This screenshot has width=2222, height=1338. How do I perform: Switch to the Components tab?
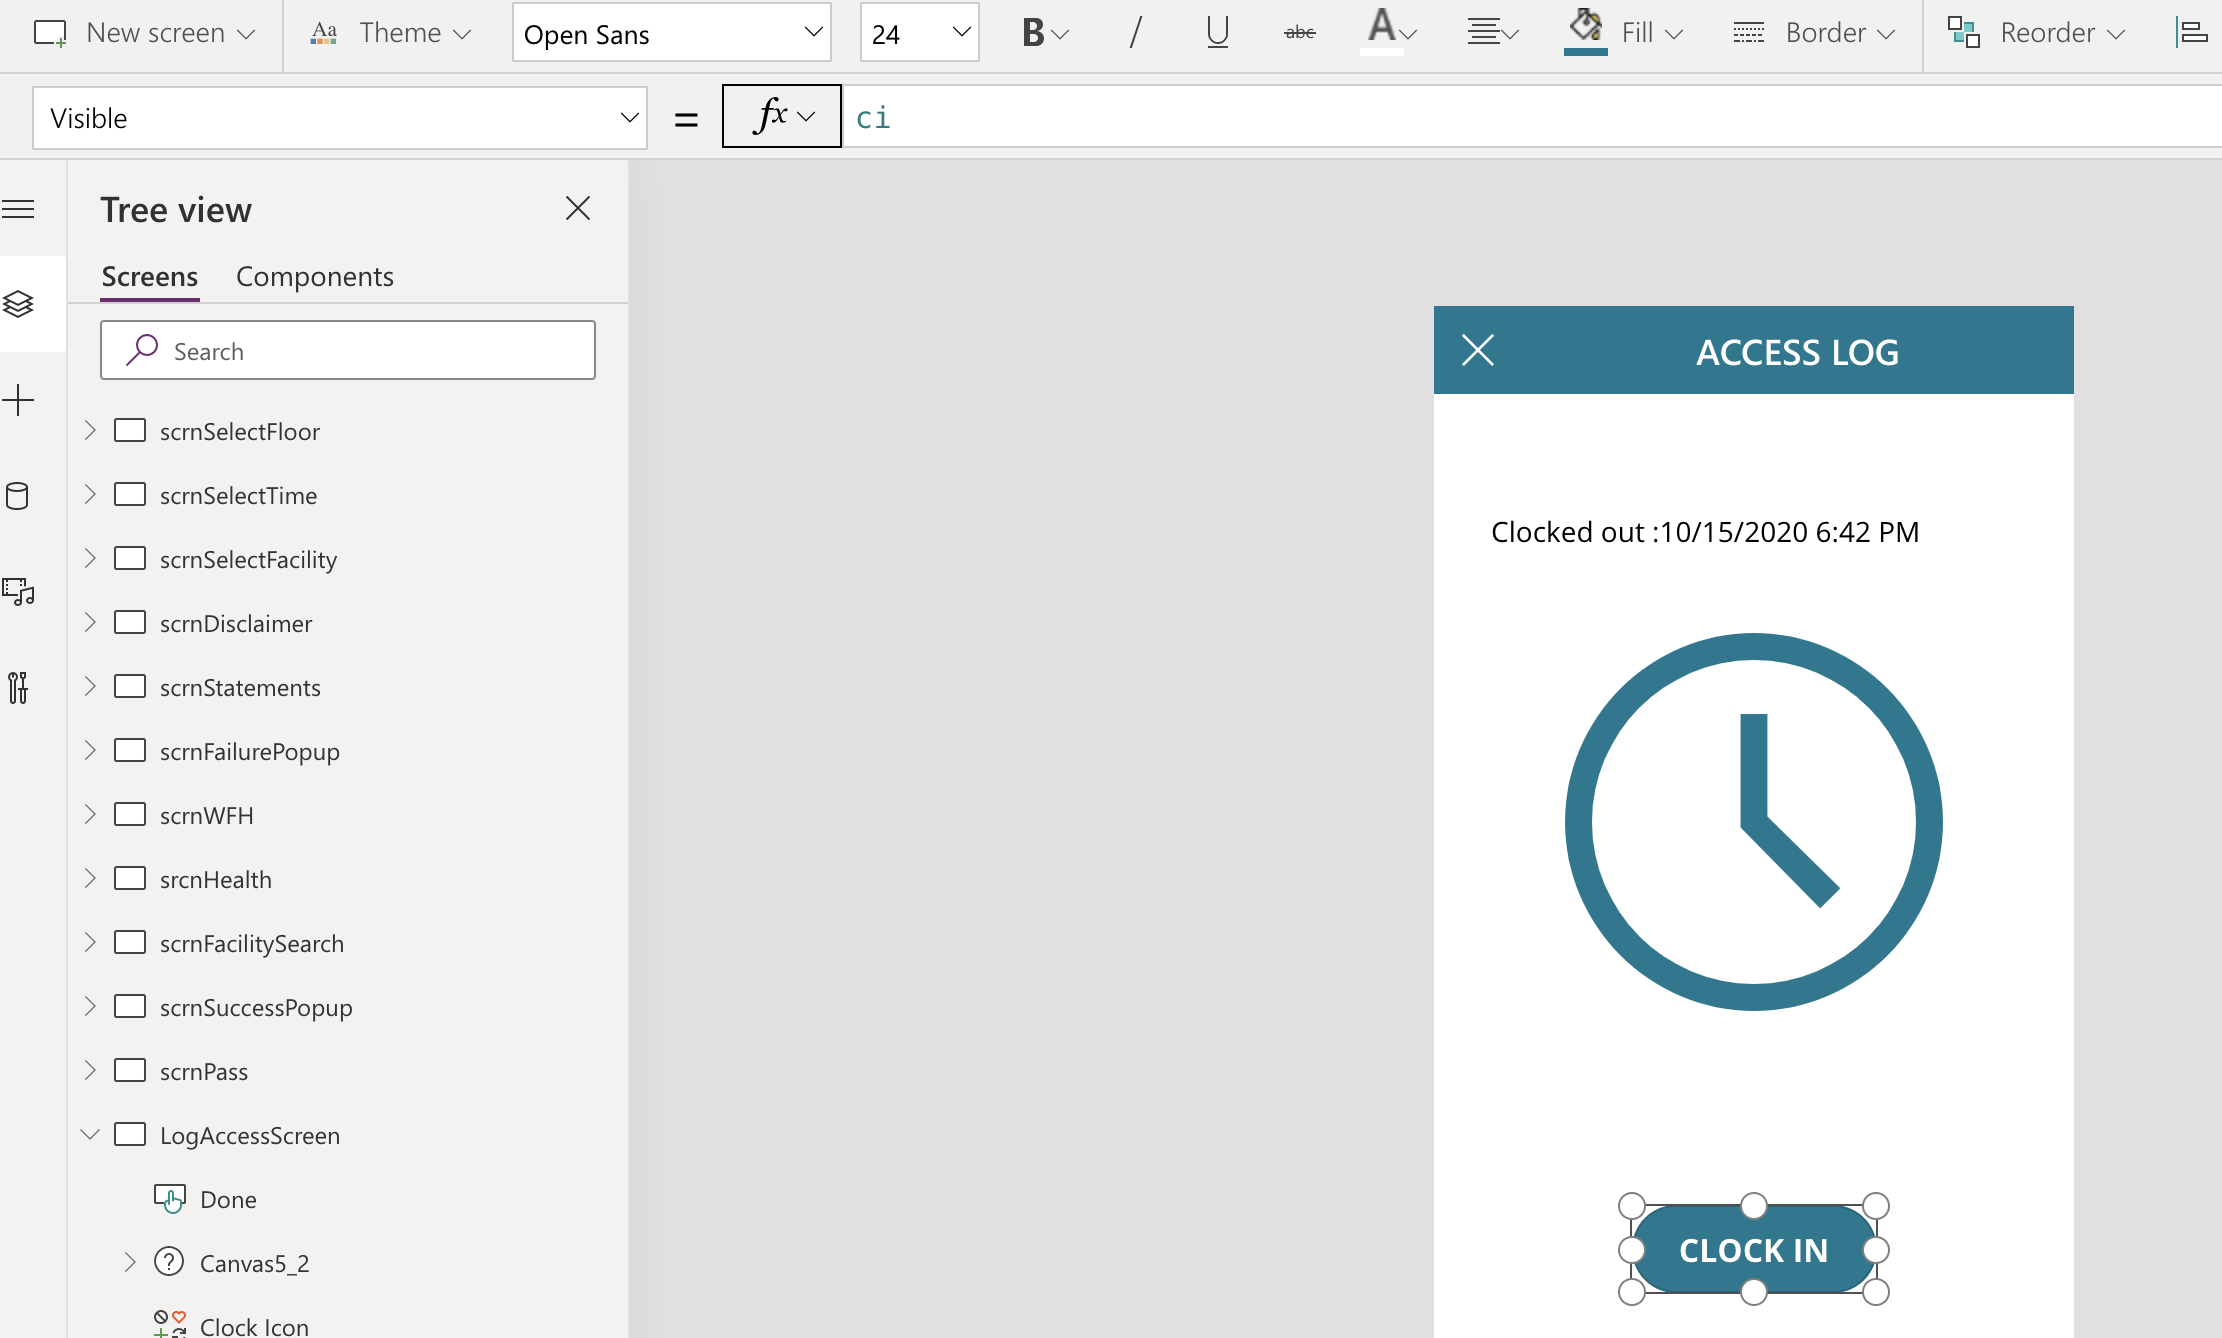click(314, 276)
